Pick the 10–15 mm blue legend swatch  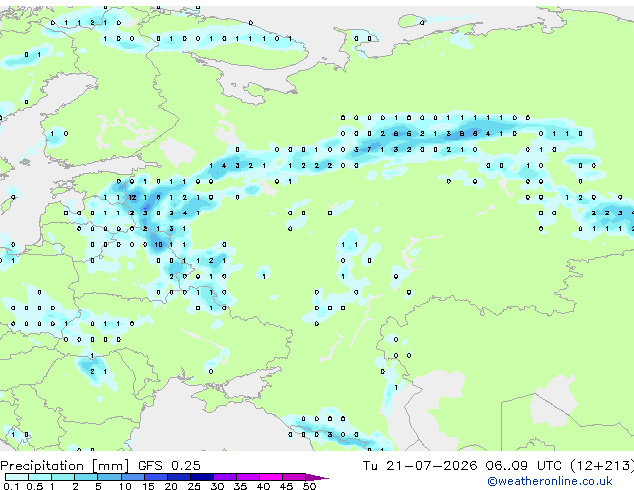132,477
